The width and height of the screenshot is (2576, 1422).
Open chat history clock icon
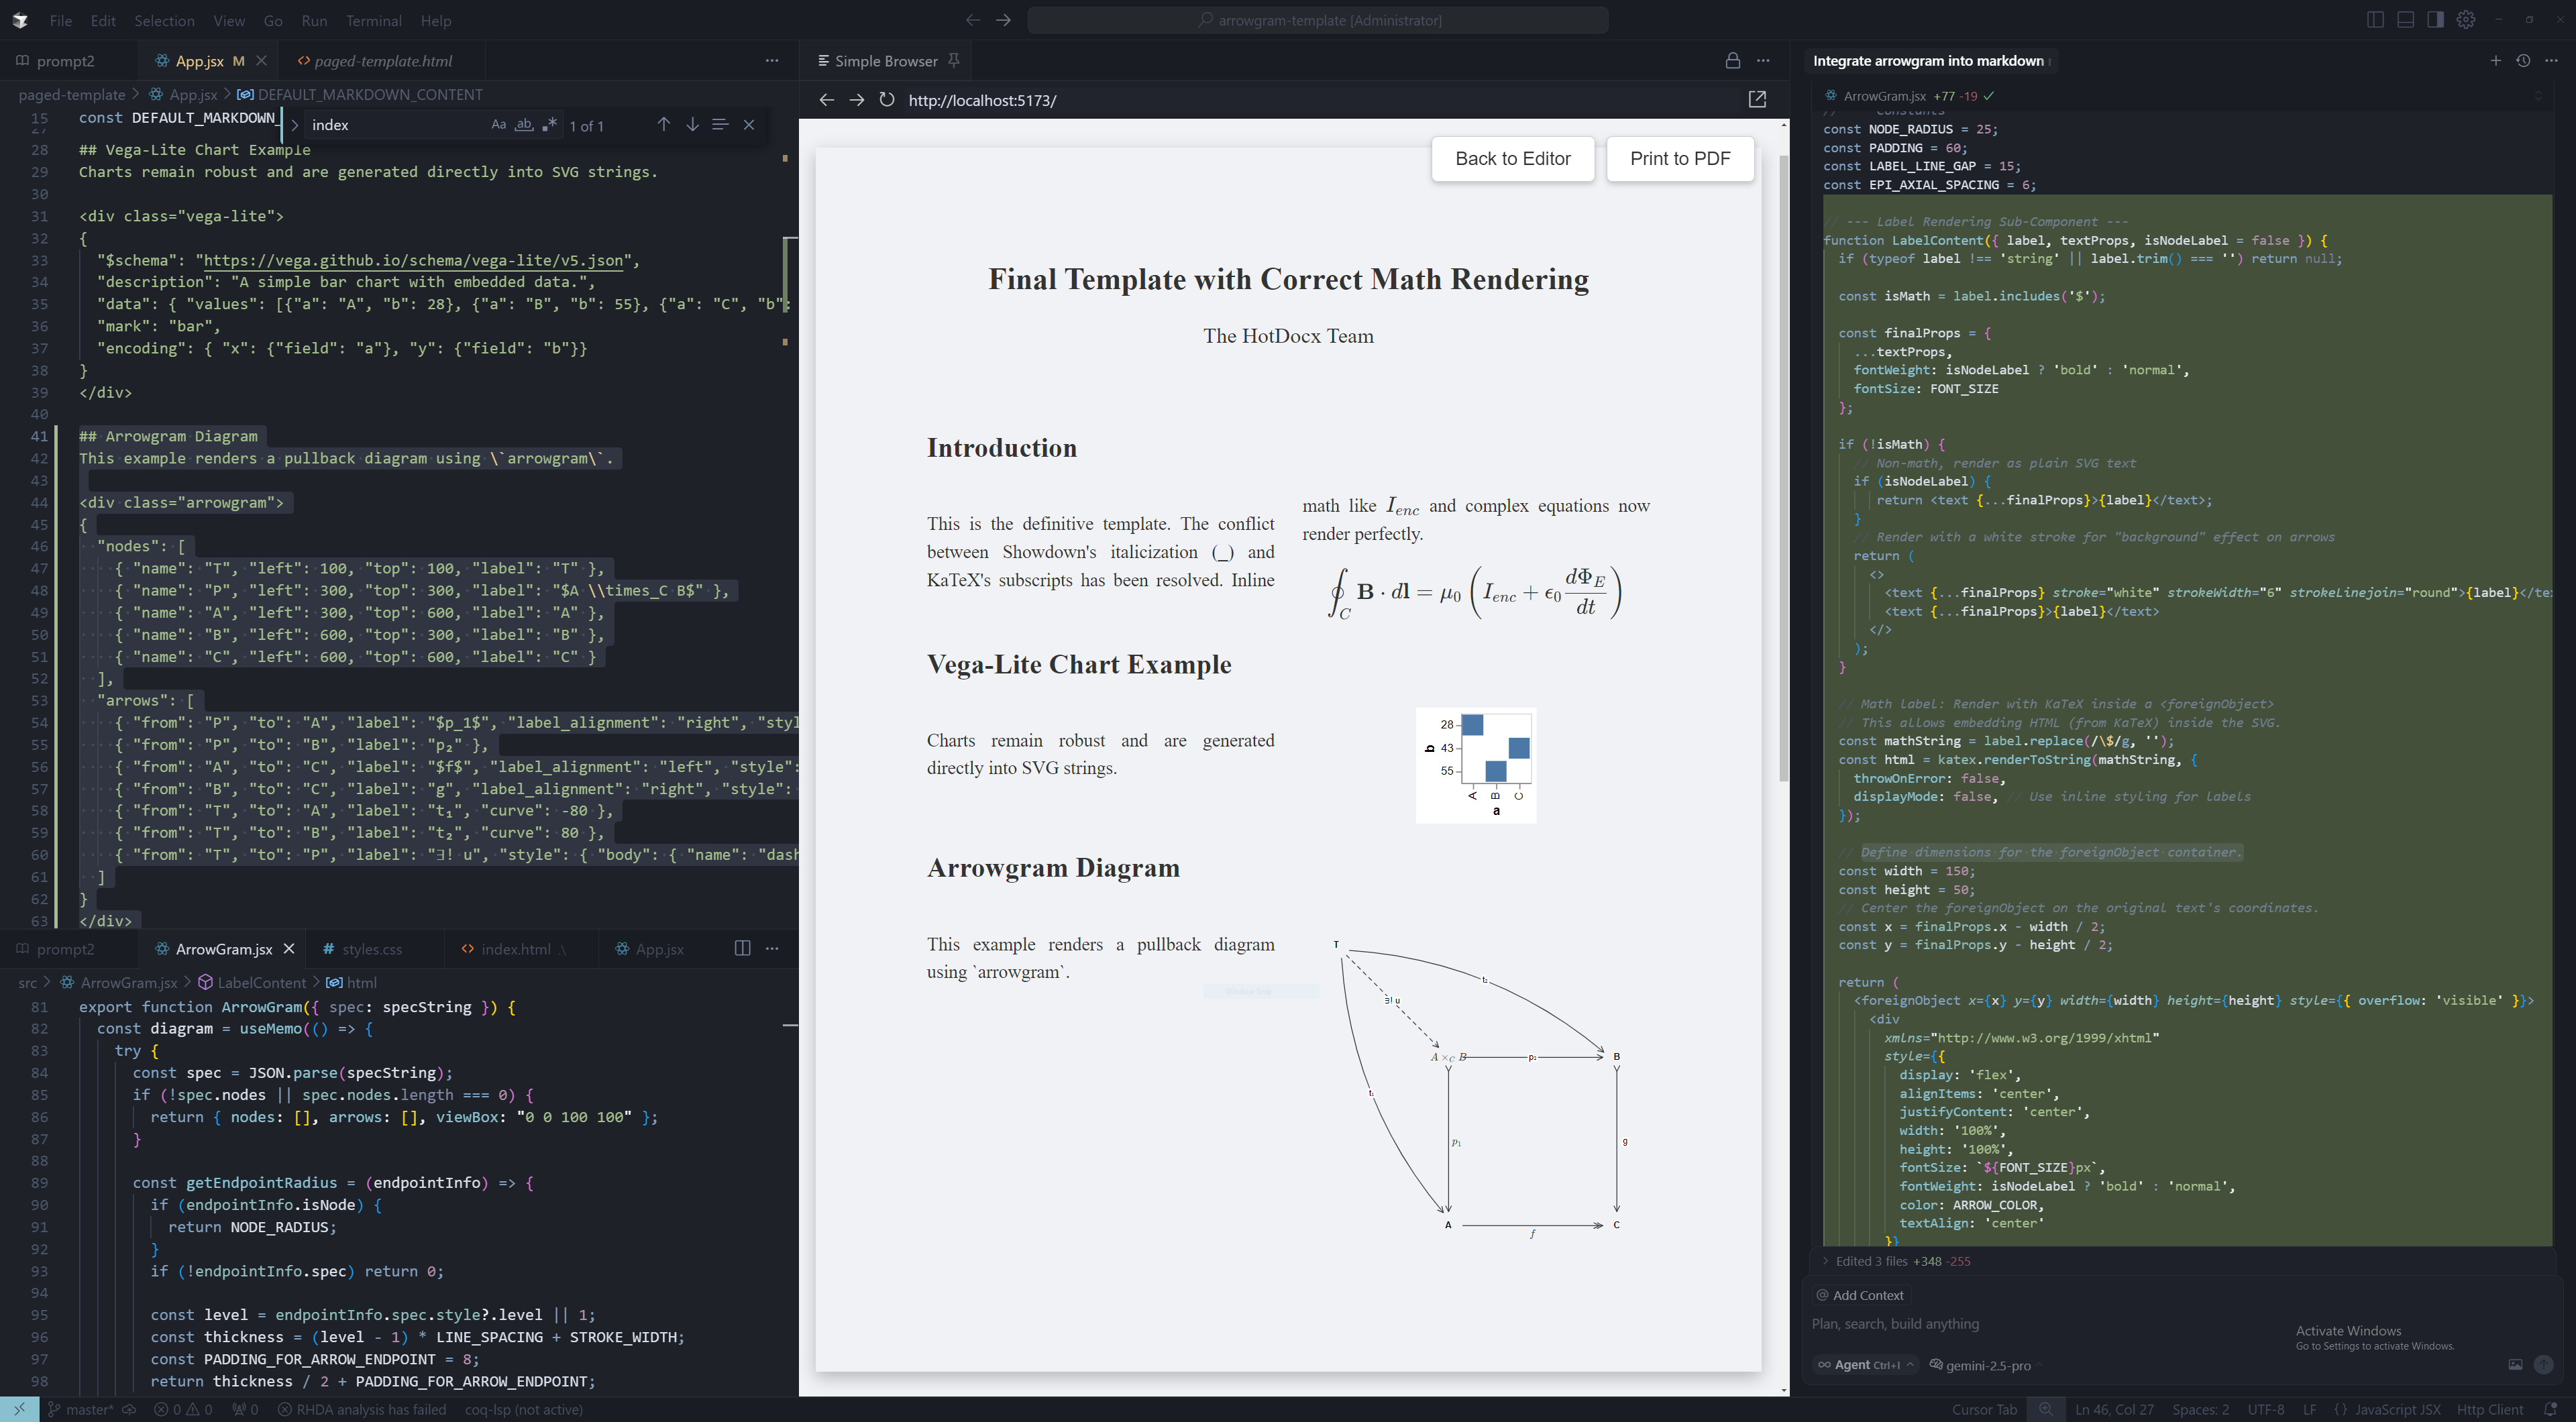point(2523,61)
